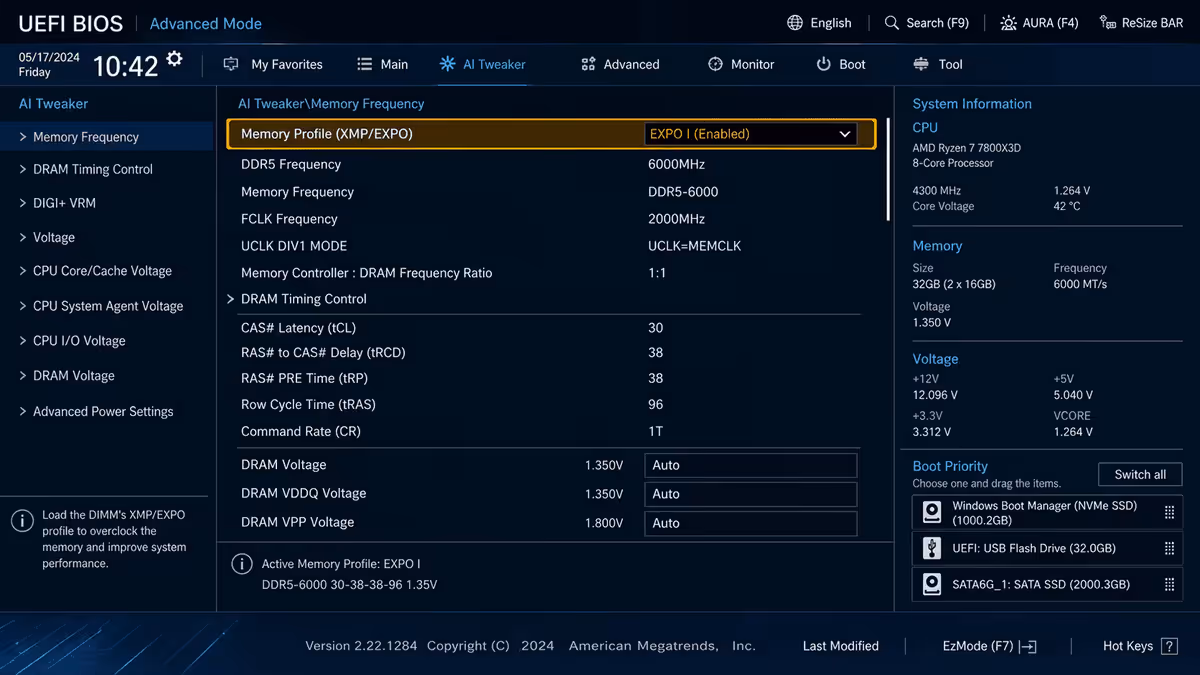Open the DRAM VPP Voltage Auto field

(750, 523)
